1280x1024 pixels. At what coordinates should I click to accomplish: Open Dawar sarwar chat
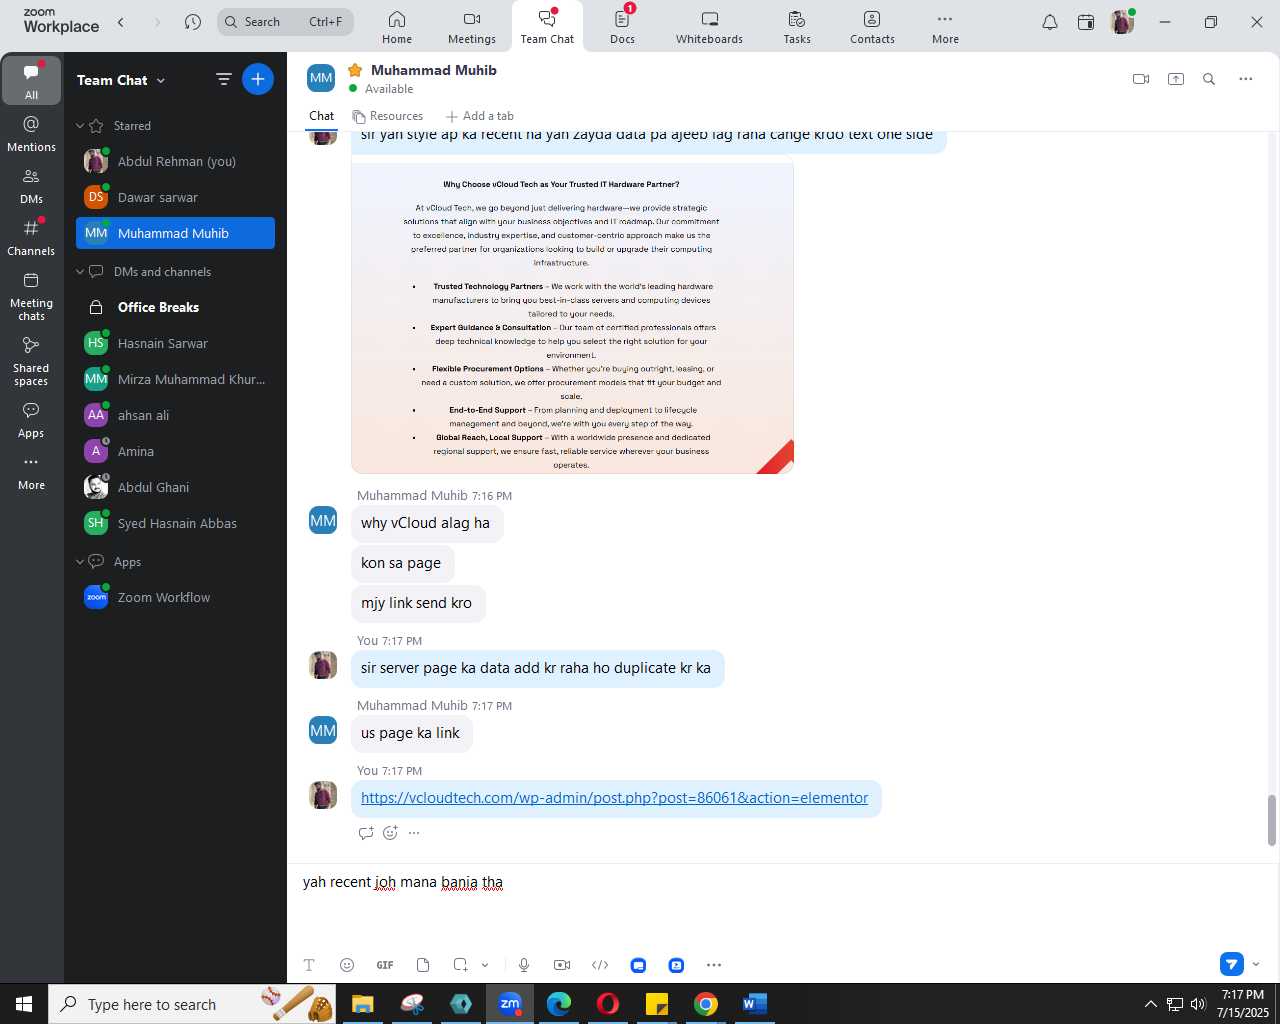175,197
